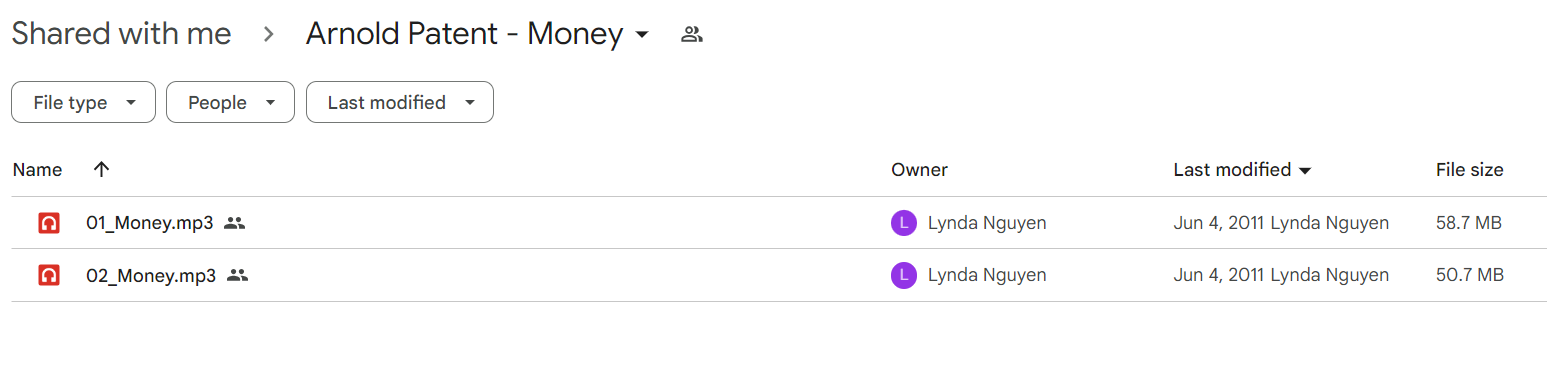
Task: Open the People filter dropdown
Action: point(230,102)
